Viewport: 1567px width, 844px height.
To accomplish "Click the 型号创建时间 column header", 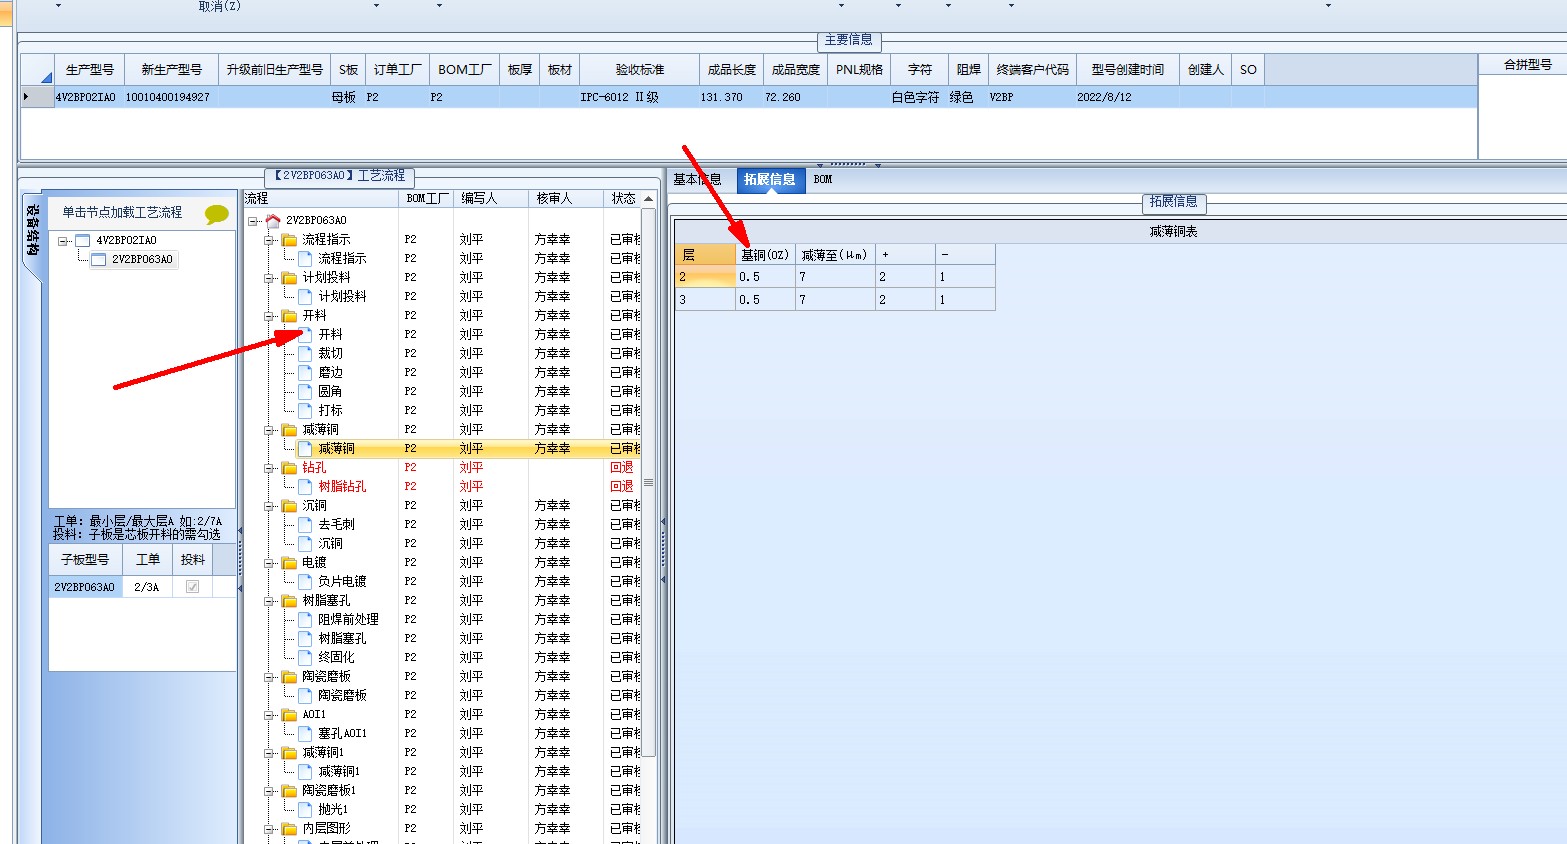I will point(1127,69).
